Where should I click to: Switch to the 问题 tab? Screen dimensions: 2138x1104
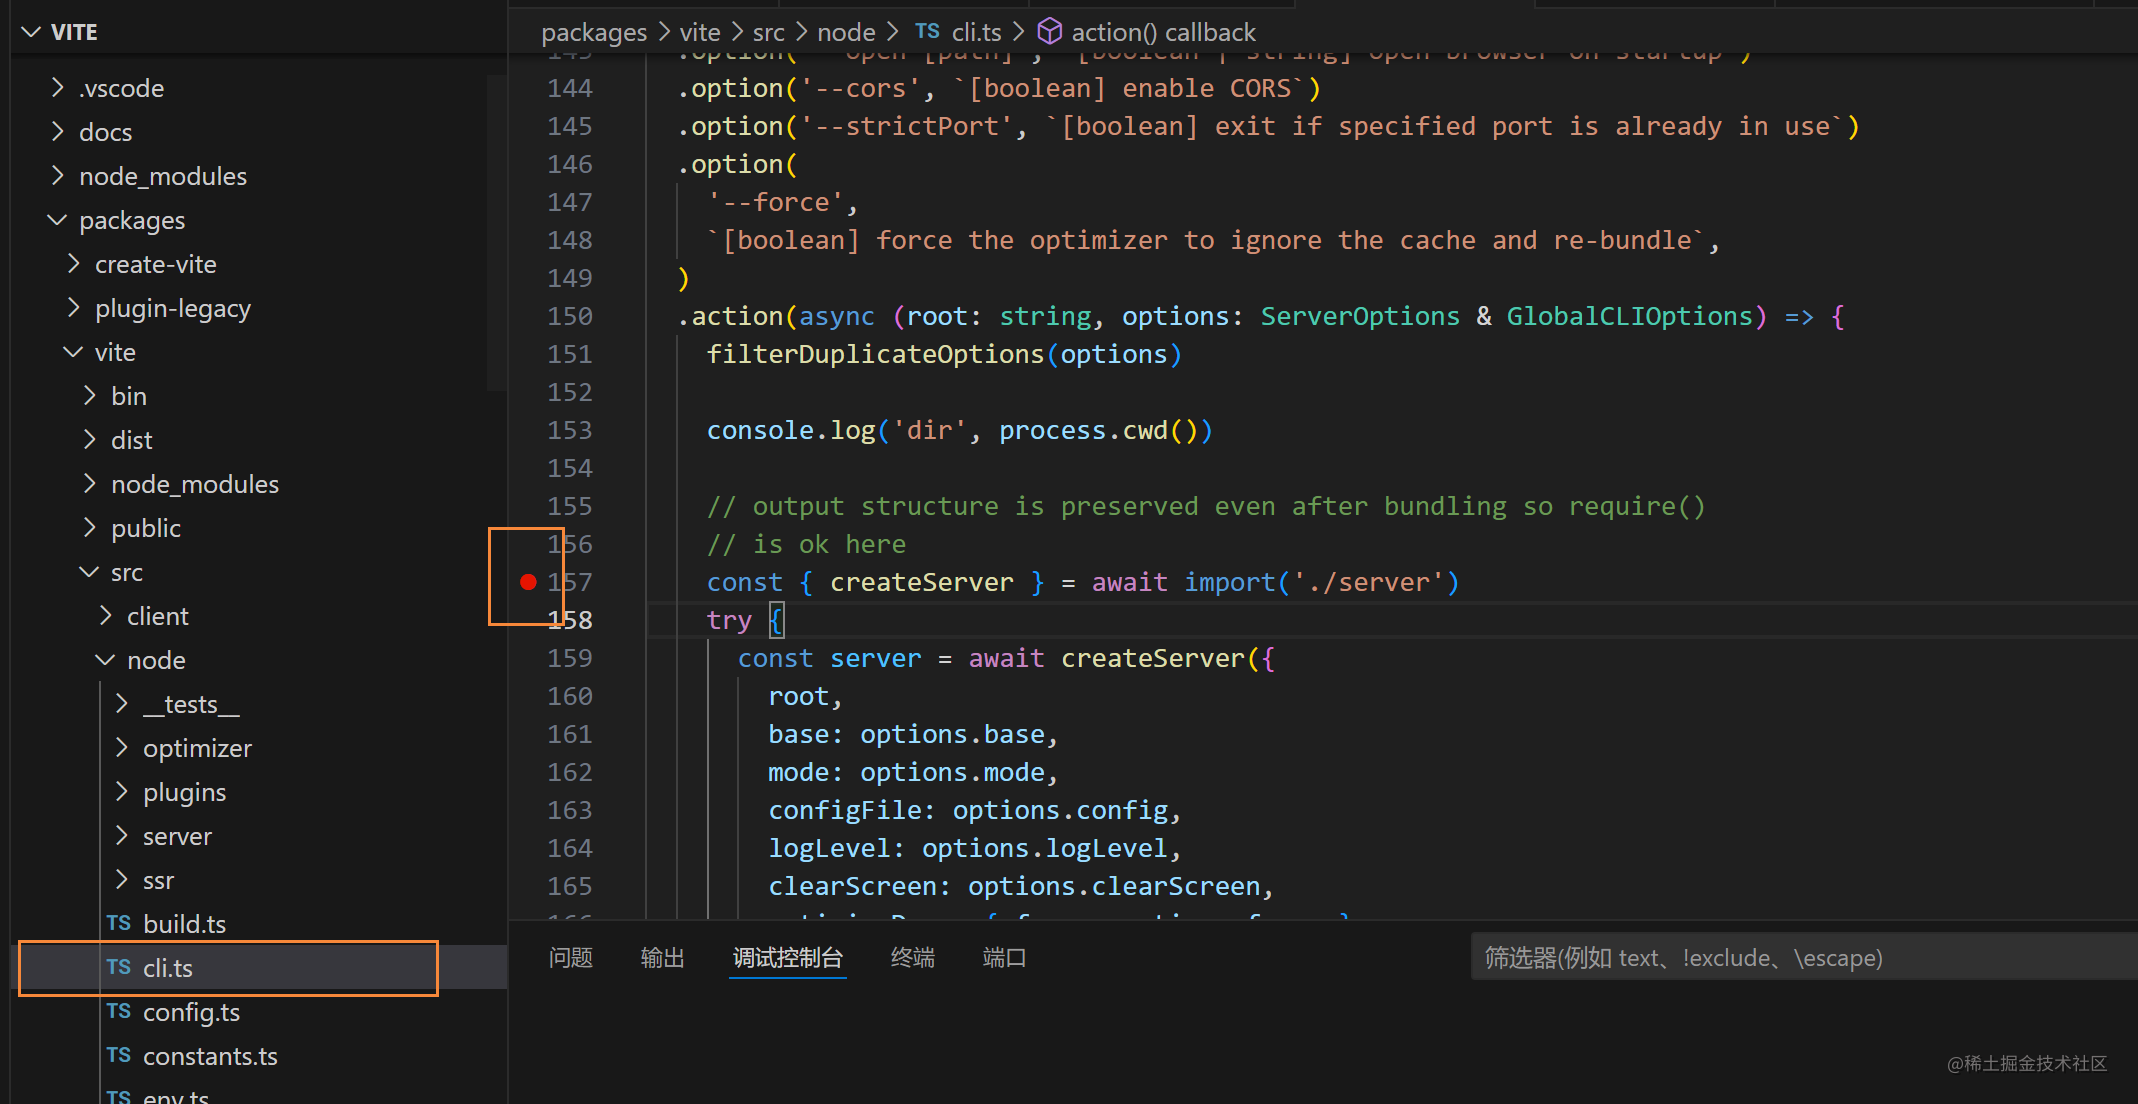tap(571, 958)
